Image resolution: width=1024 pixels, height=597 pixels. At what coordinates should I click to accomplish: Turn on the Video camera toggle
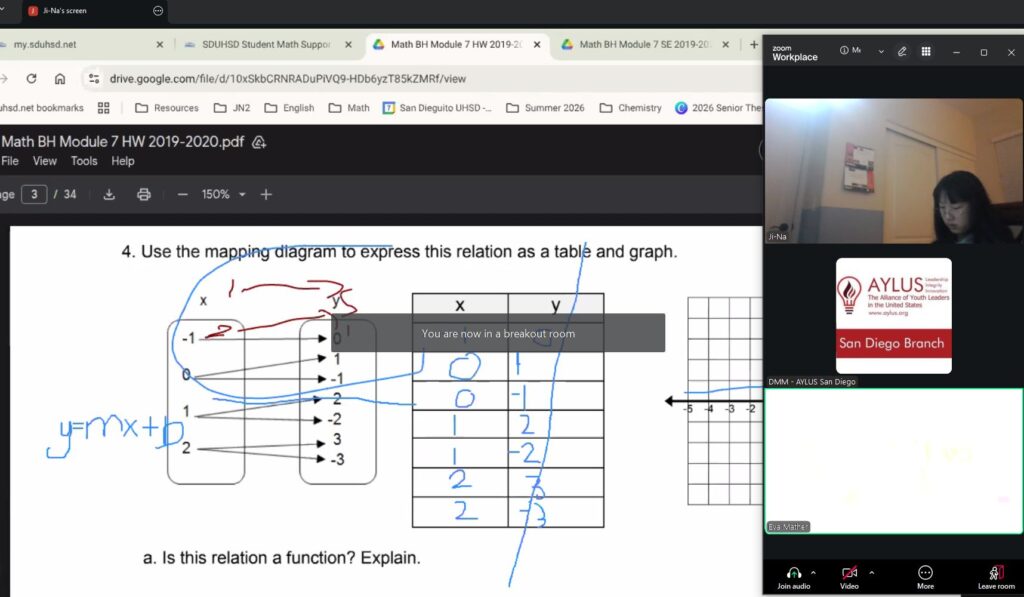(849, 573)
